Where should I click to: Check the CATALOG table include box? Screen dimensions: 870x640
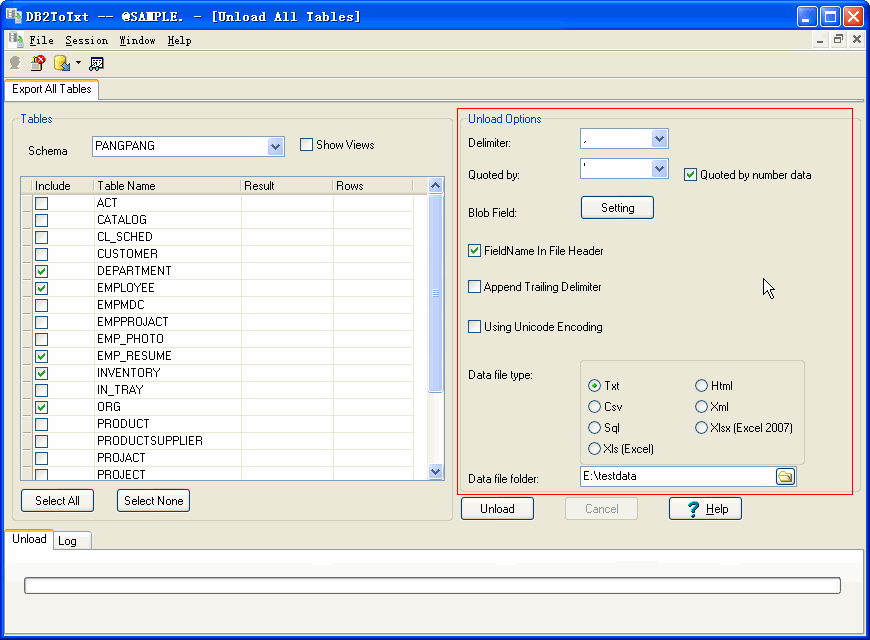[x=41, y=220]
